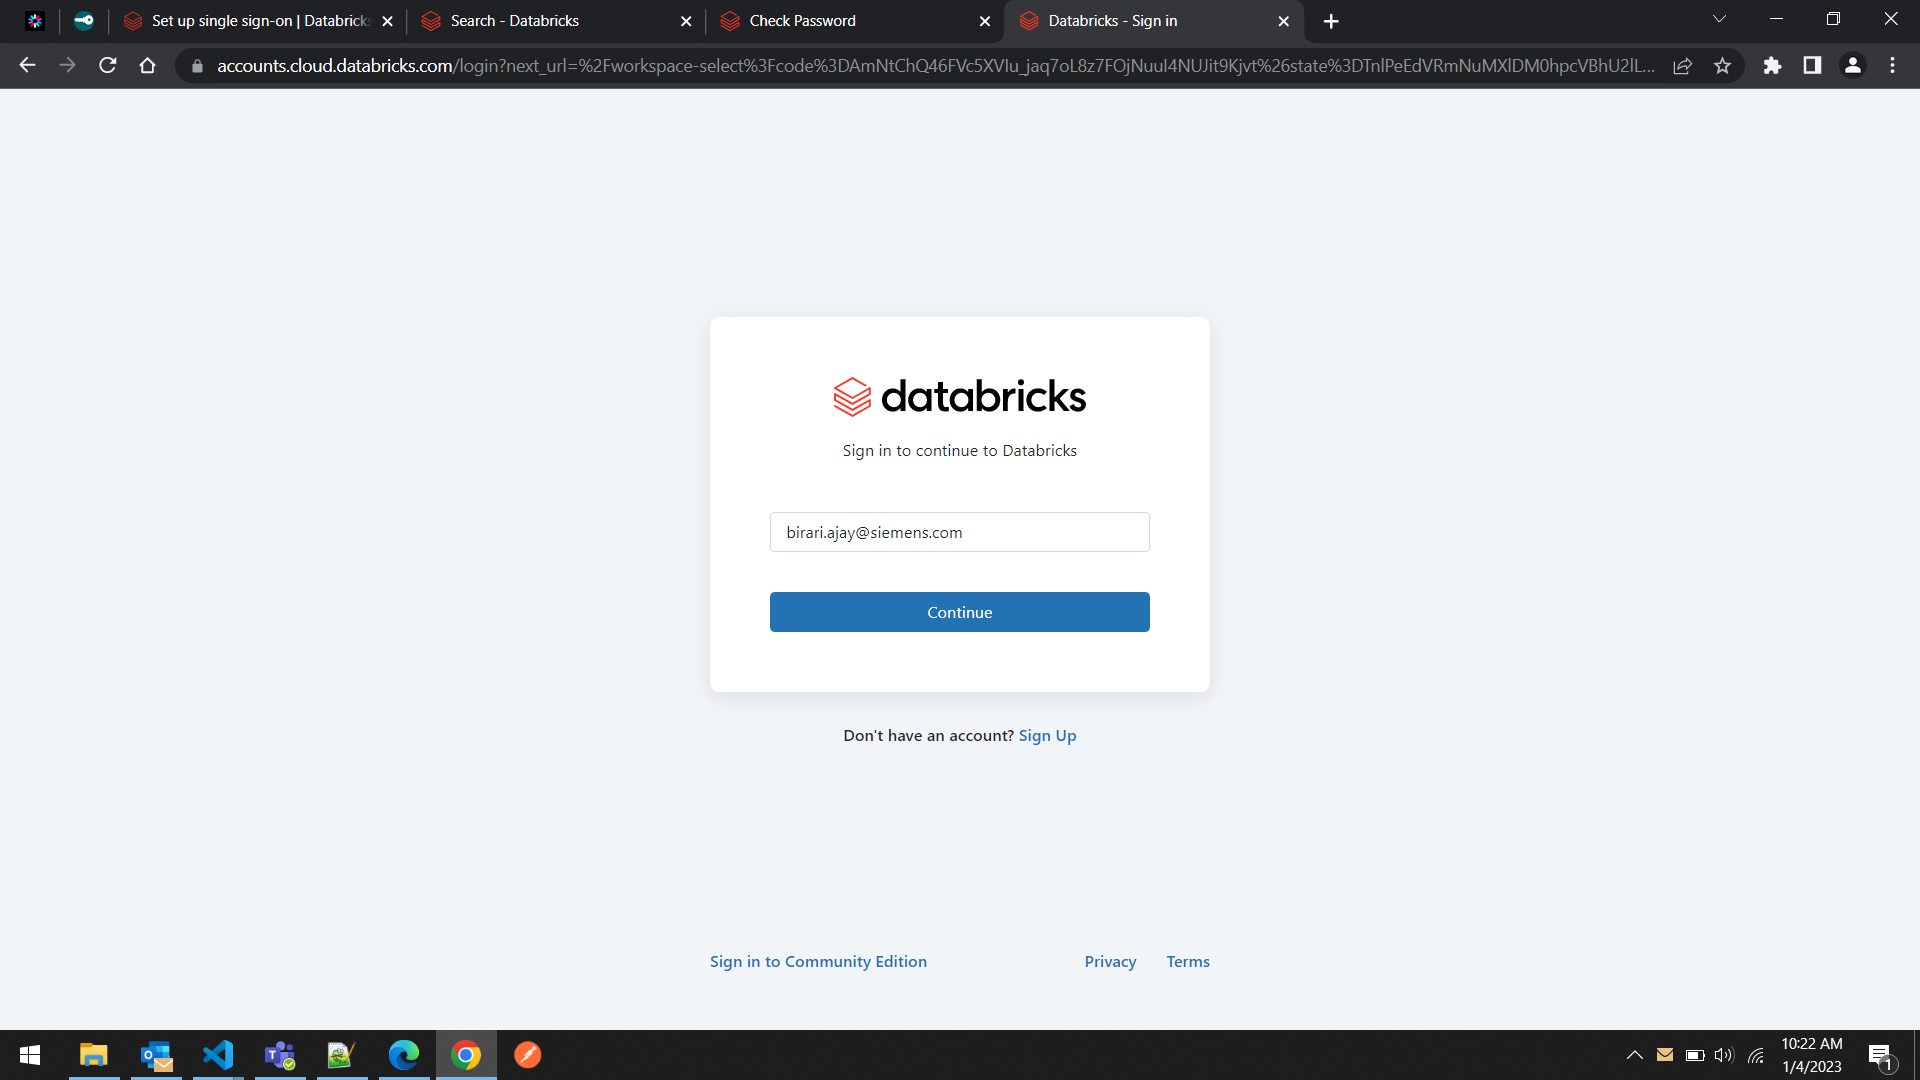Open the tab search chevron
The width and height of the screenshot is (1920, 1080).
coord(1720,19)
